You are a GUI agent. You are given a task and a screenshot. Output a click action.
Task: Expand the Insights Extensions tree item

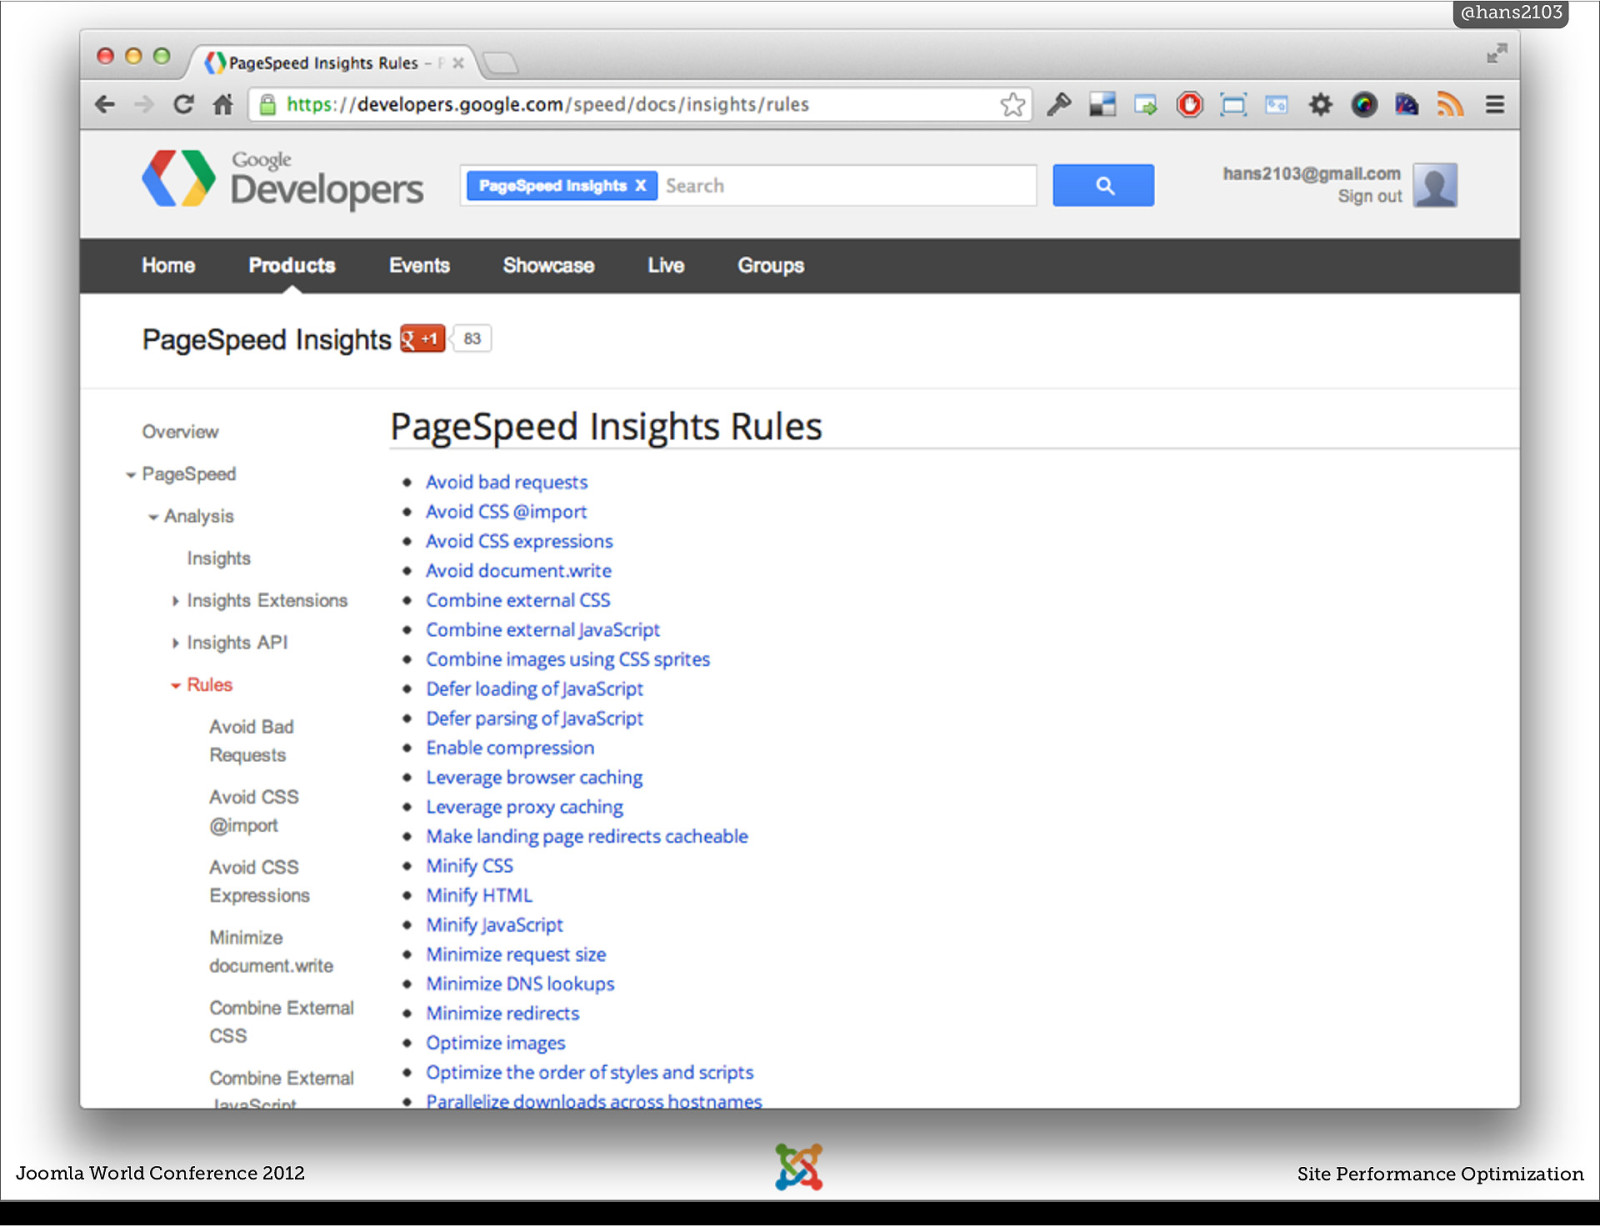(x=175, y=601)
